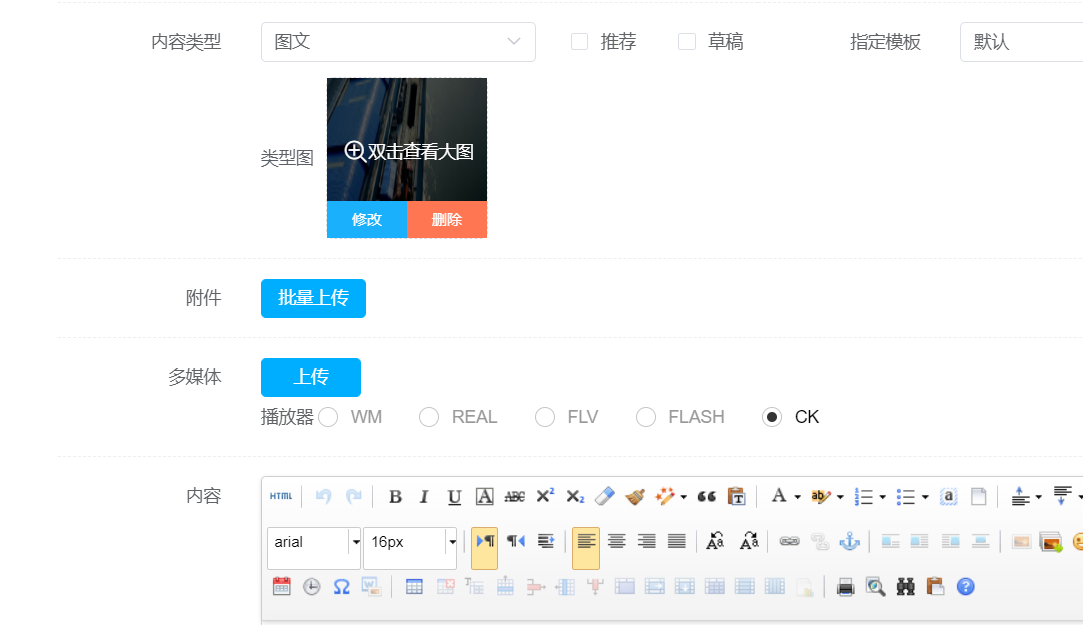Select the FLASH player option
Viewport: 1083px width, 625px height.
(646, 417)
